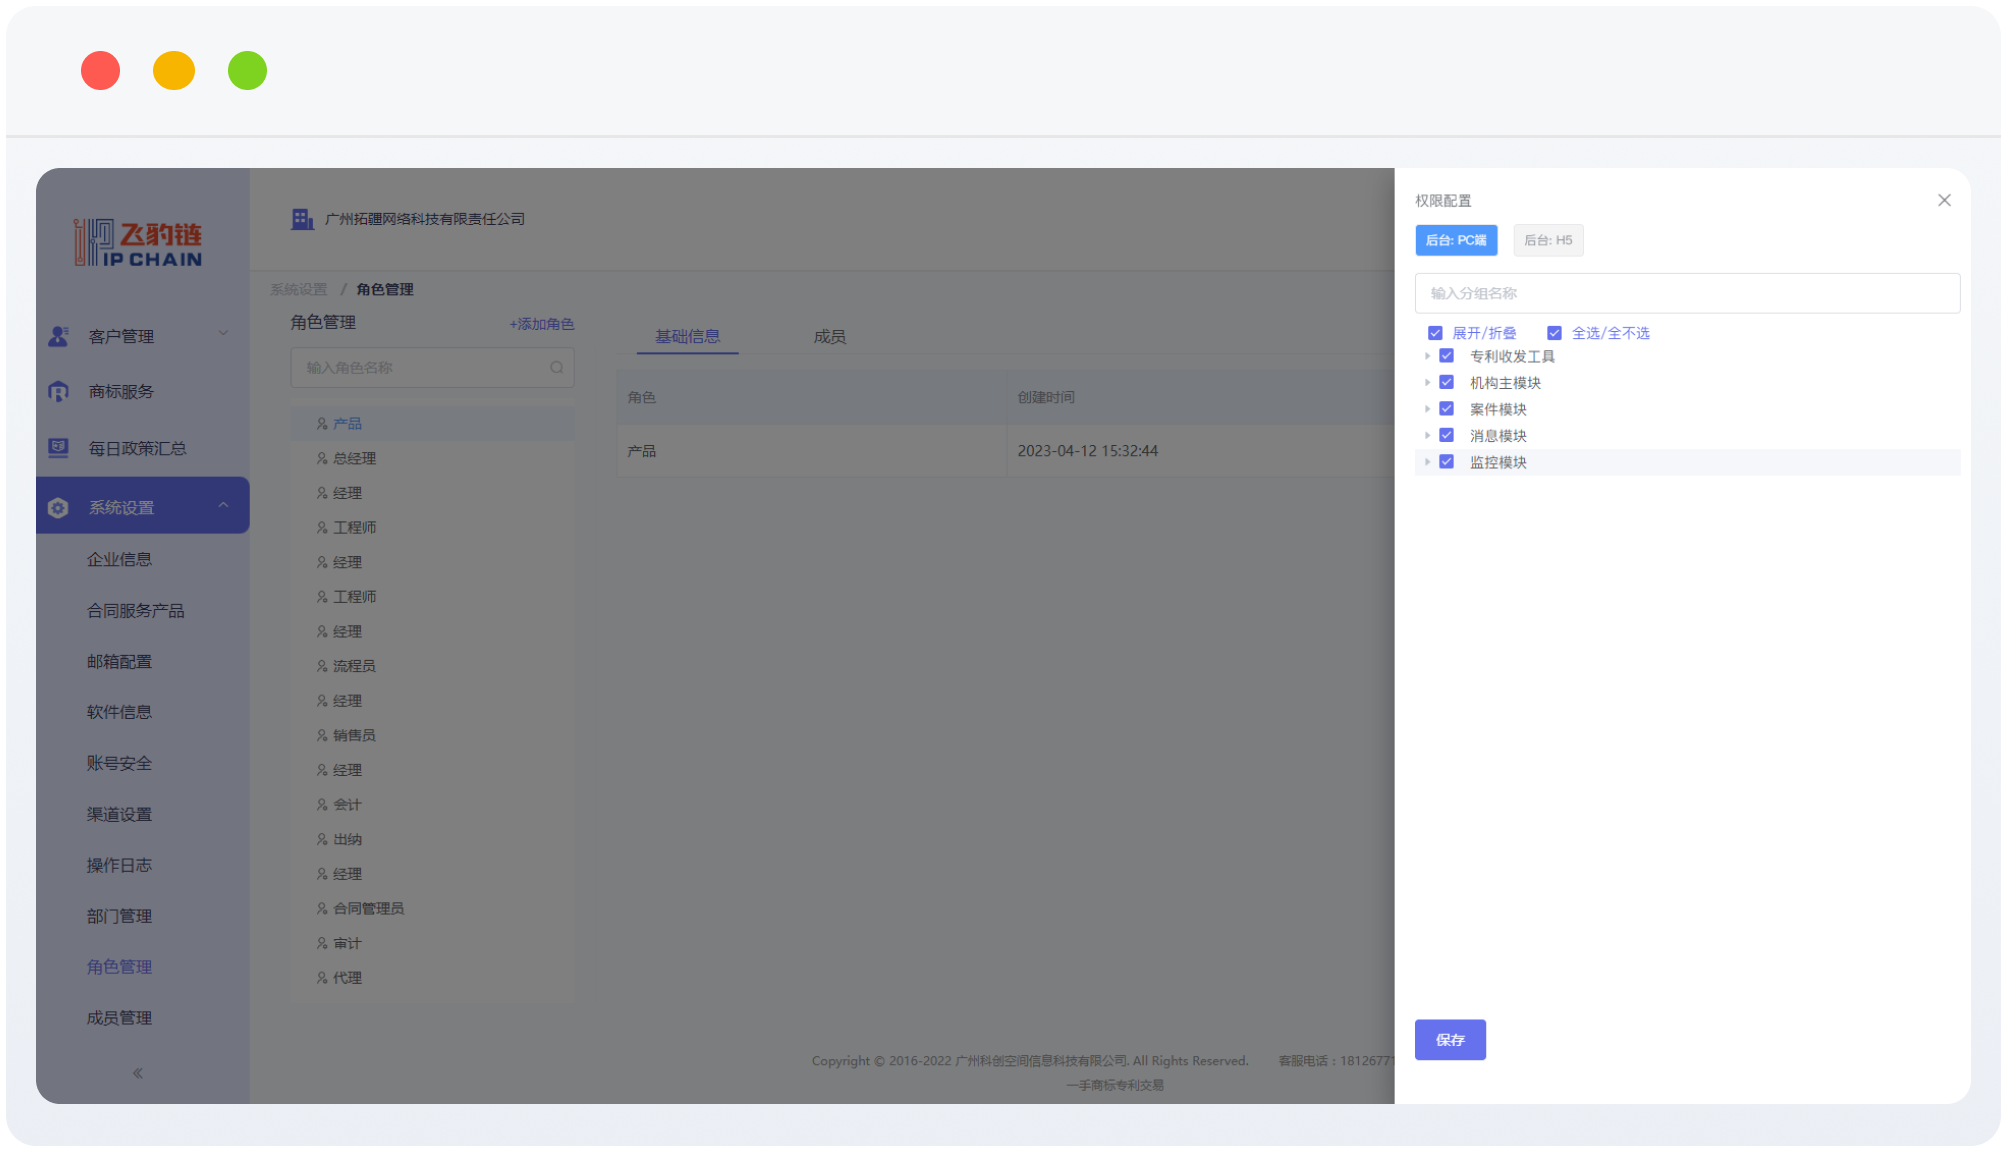Click the 商标服务 sidebar icon
This screenshot has width=2007, height=1152.
58,392
